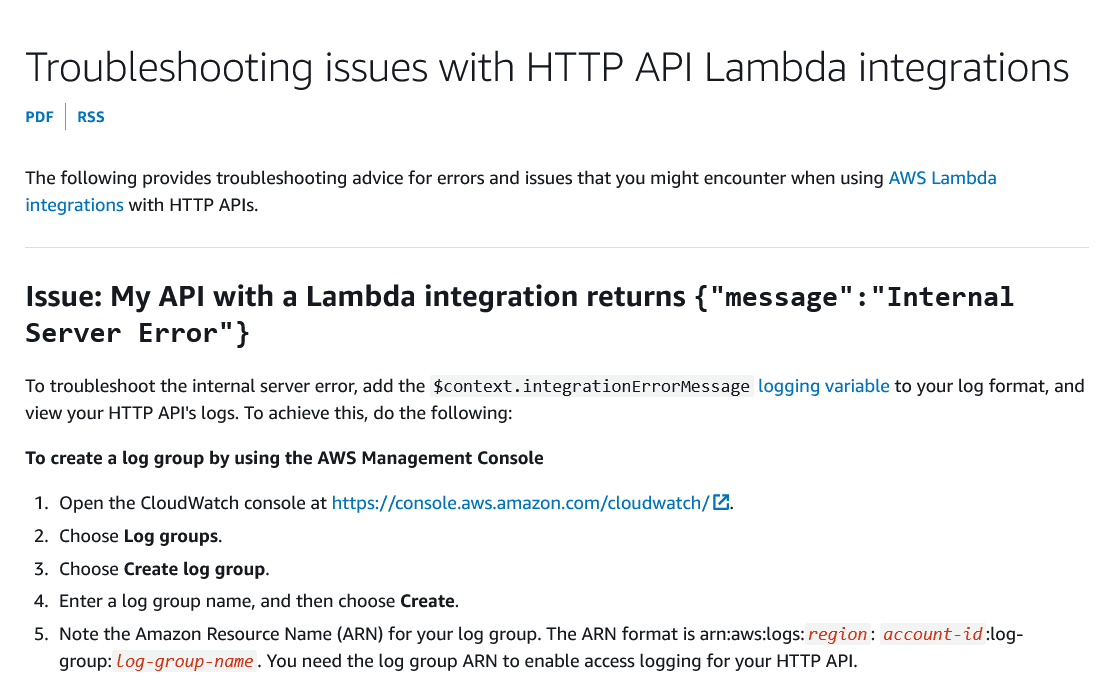Viewport: 1099px width, 692px height.
Task: Click the red "log-group-name" placeholder
Action: tap(184, 661)
